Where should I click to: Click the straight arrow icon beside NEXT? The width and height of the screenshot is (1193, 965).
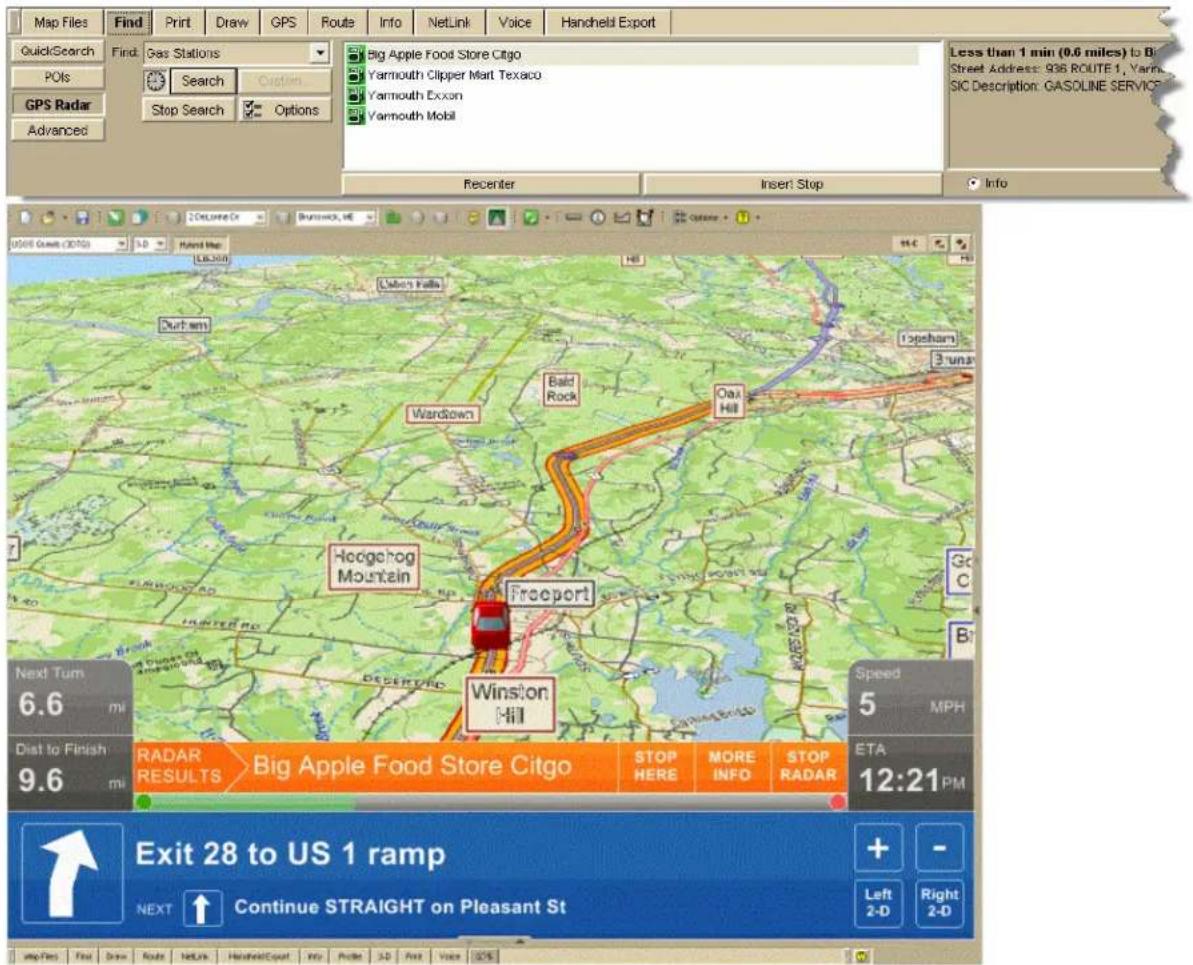(x=202, y=908)
